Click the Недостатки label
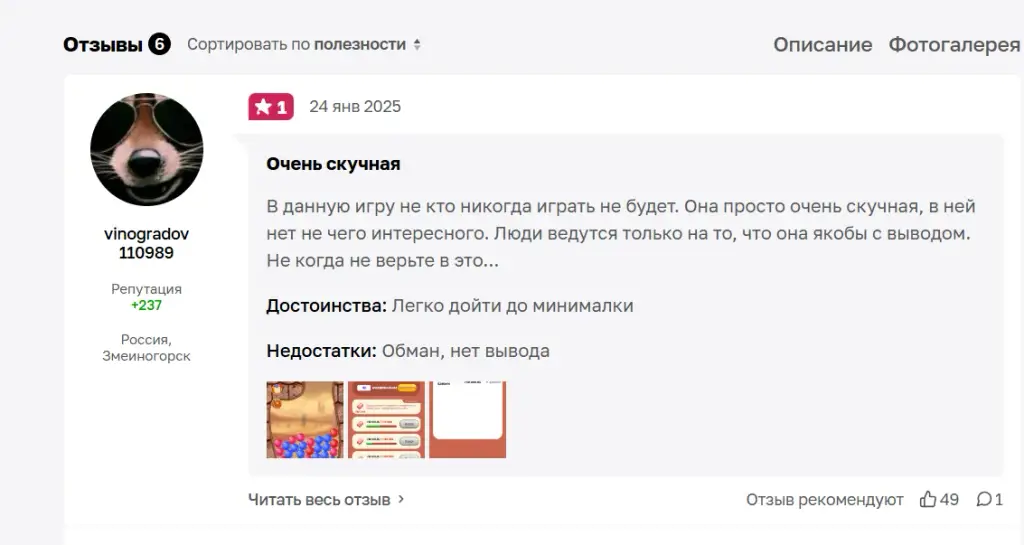Screen dimensions: 1024x545 321,350
